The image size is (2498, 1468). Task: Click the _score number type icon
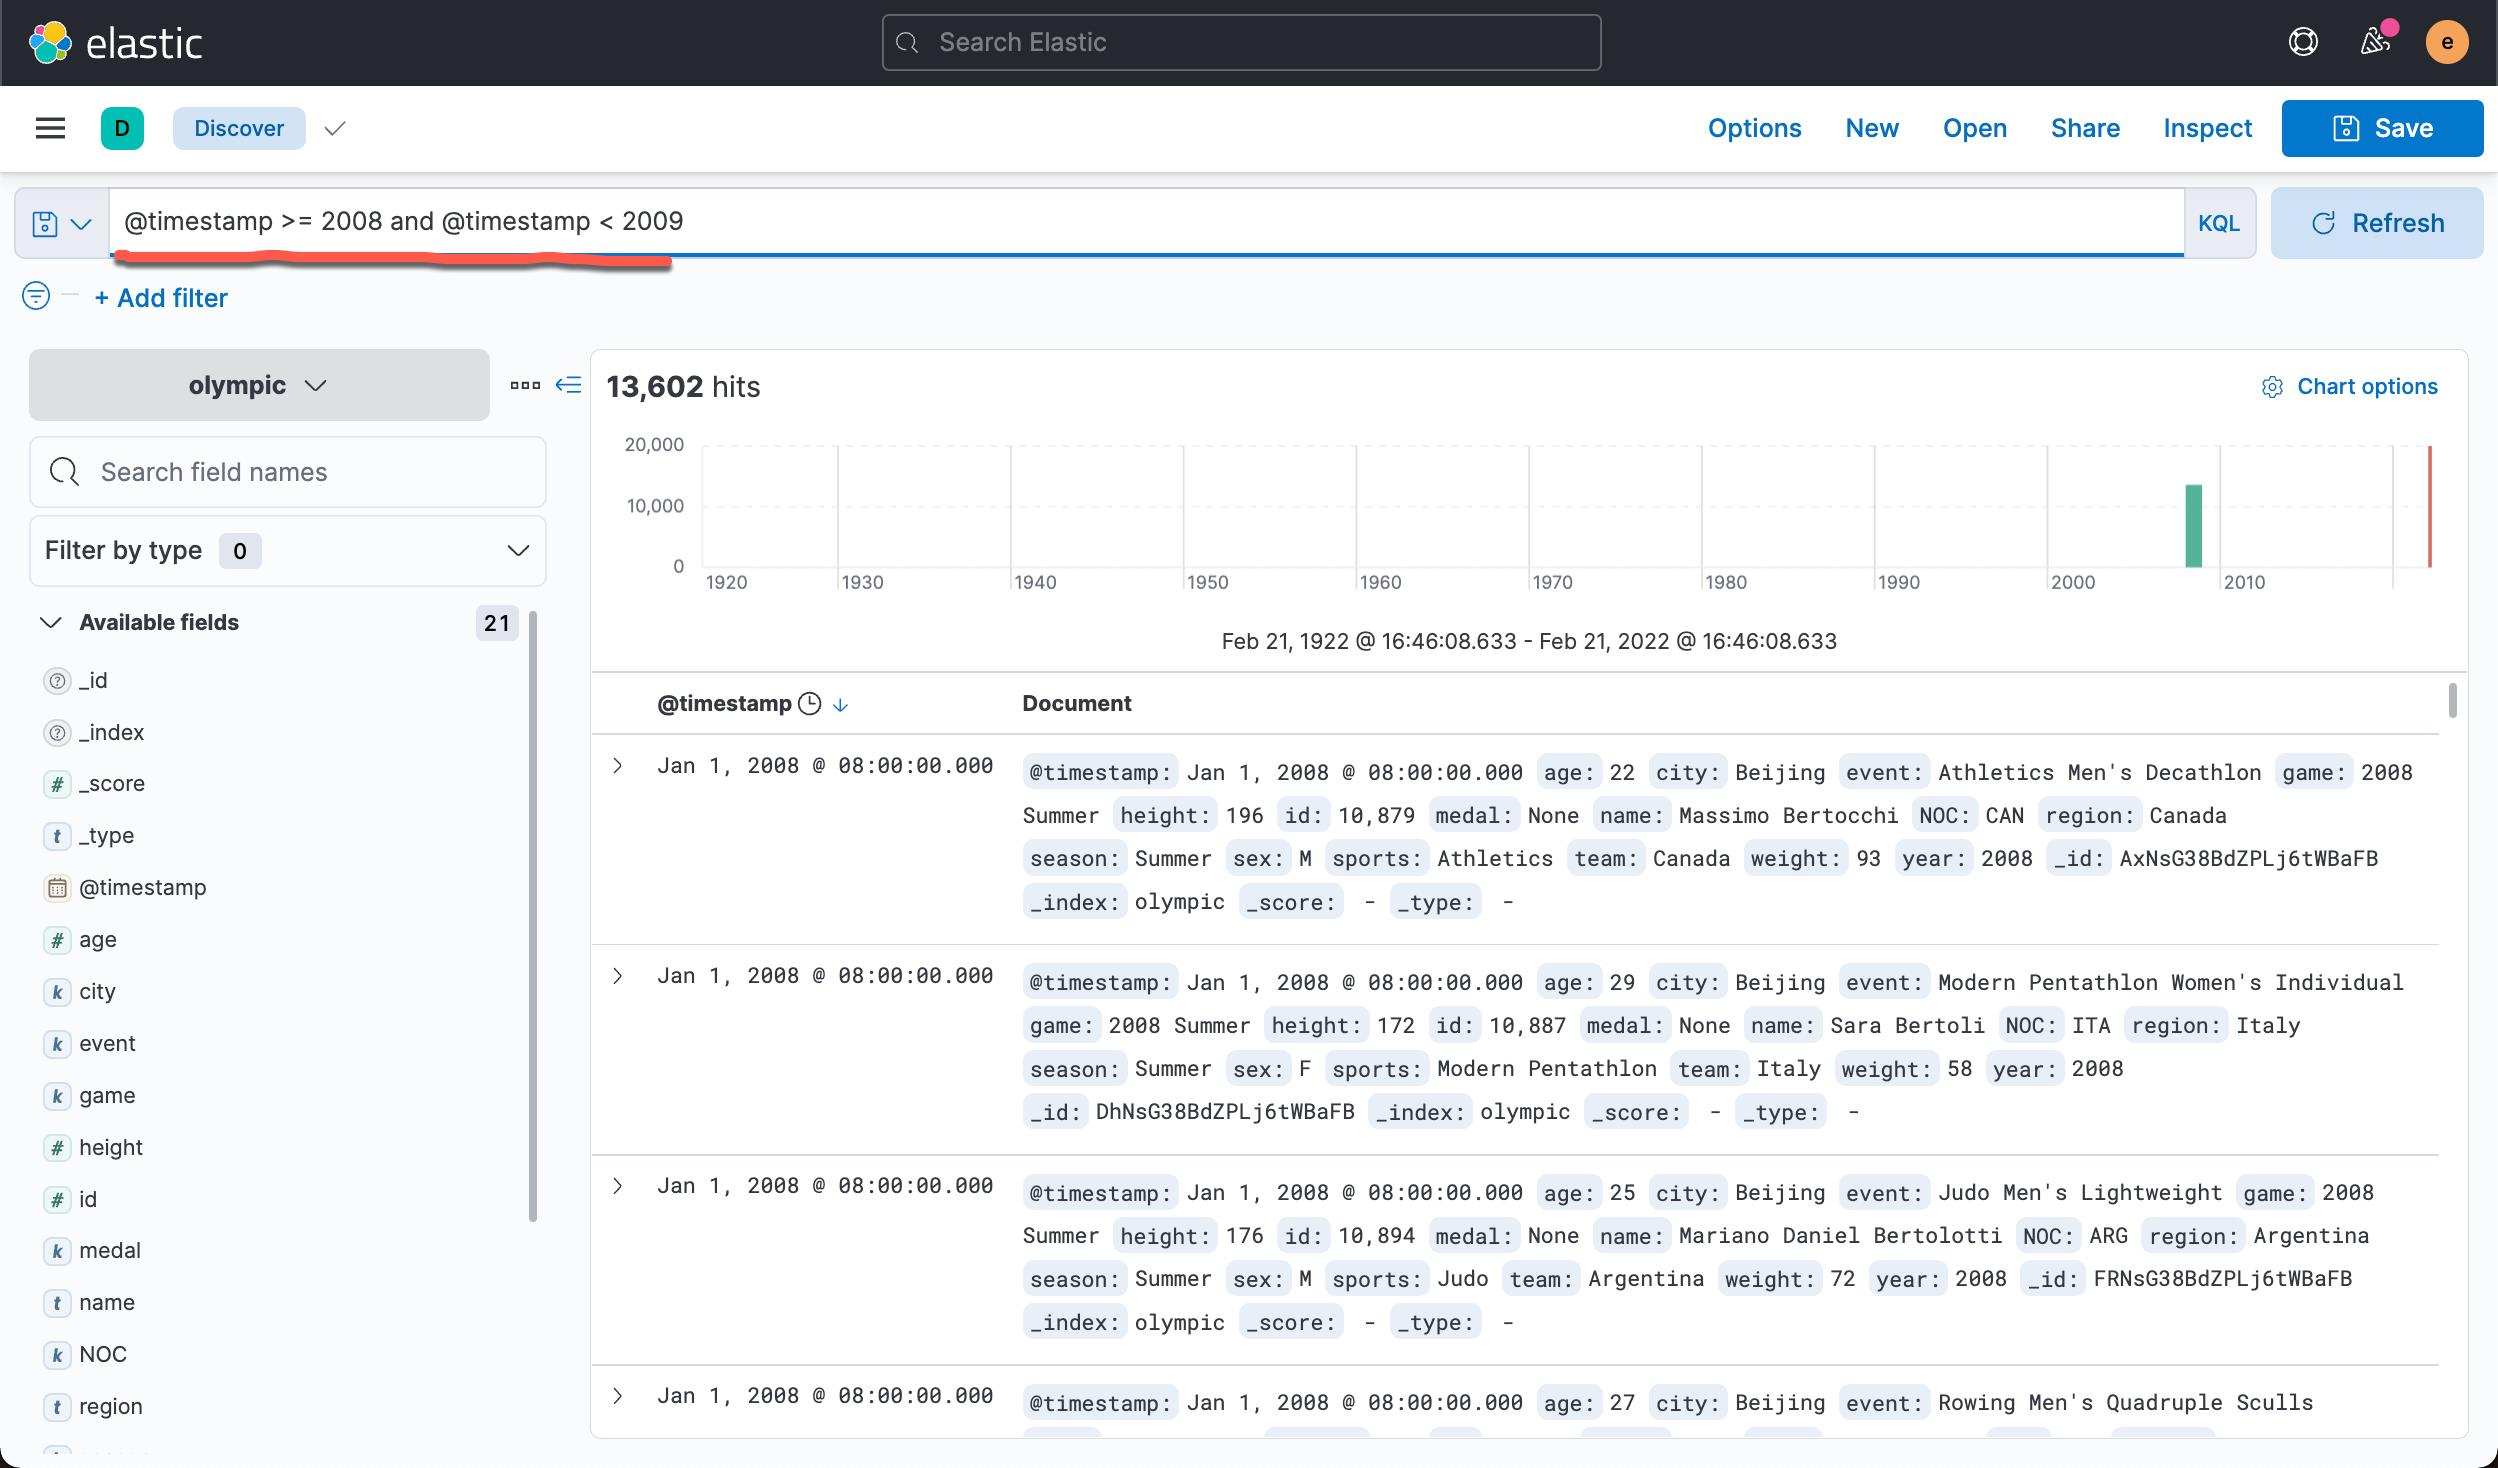pyautogui.click(x=58, y=784)
